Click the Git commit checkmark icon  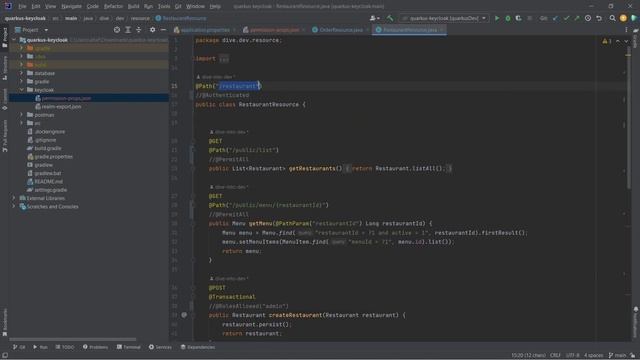coord(566,18)
